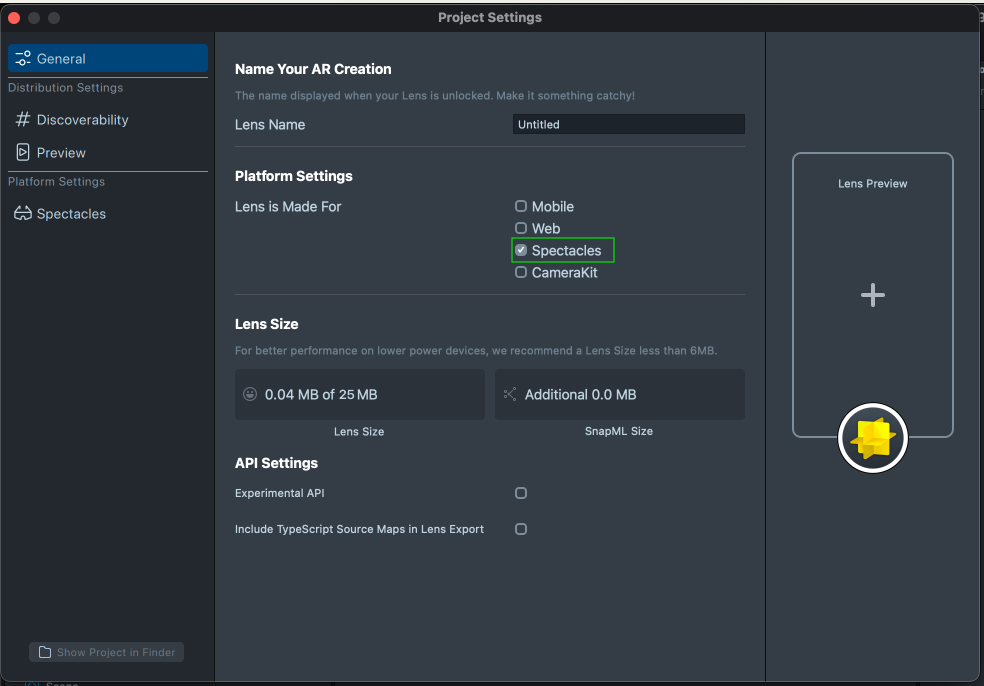
Task: Enable the Web platform checkbox
Action: pyautogui.click(x=521, y=228)
